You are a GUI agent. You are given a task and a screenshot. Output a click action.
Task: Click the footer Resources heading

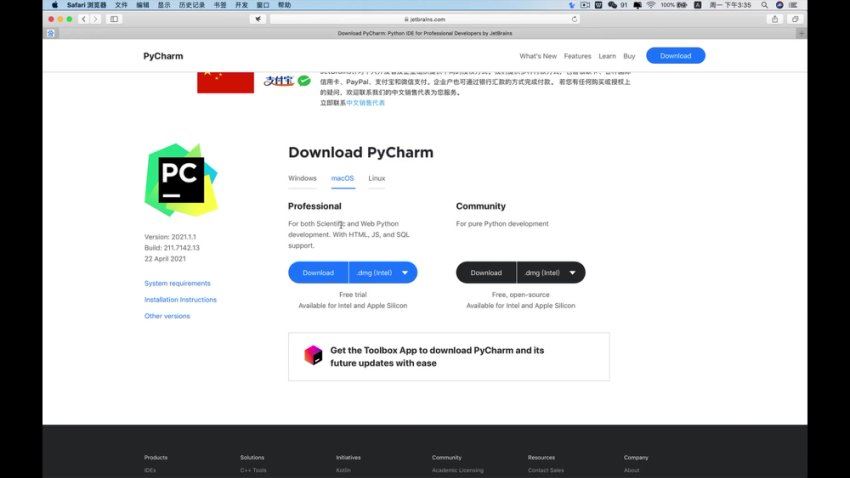(x=541, y=457)
